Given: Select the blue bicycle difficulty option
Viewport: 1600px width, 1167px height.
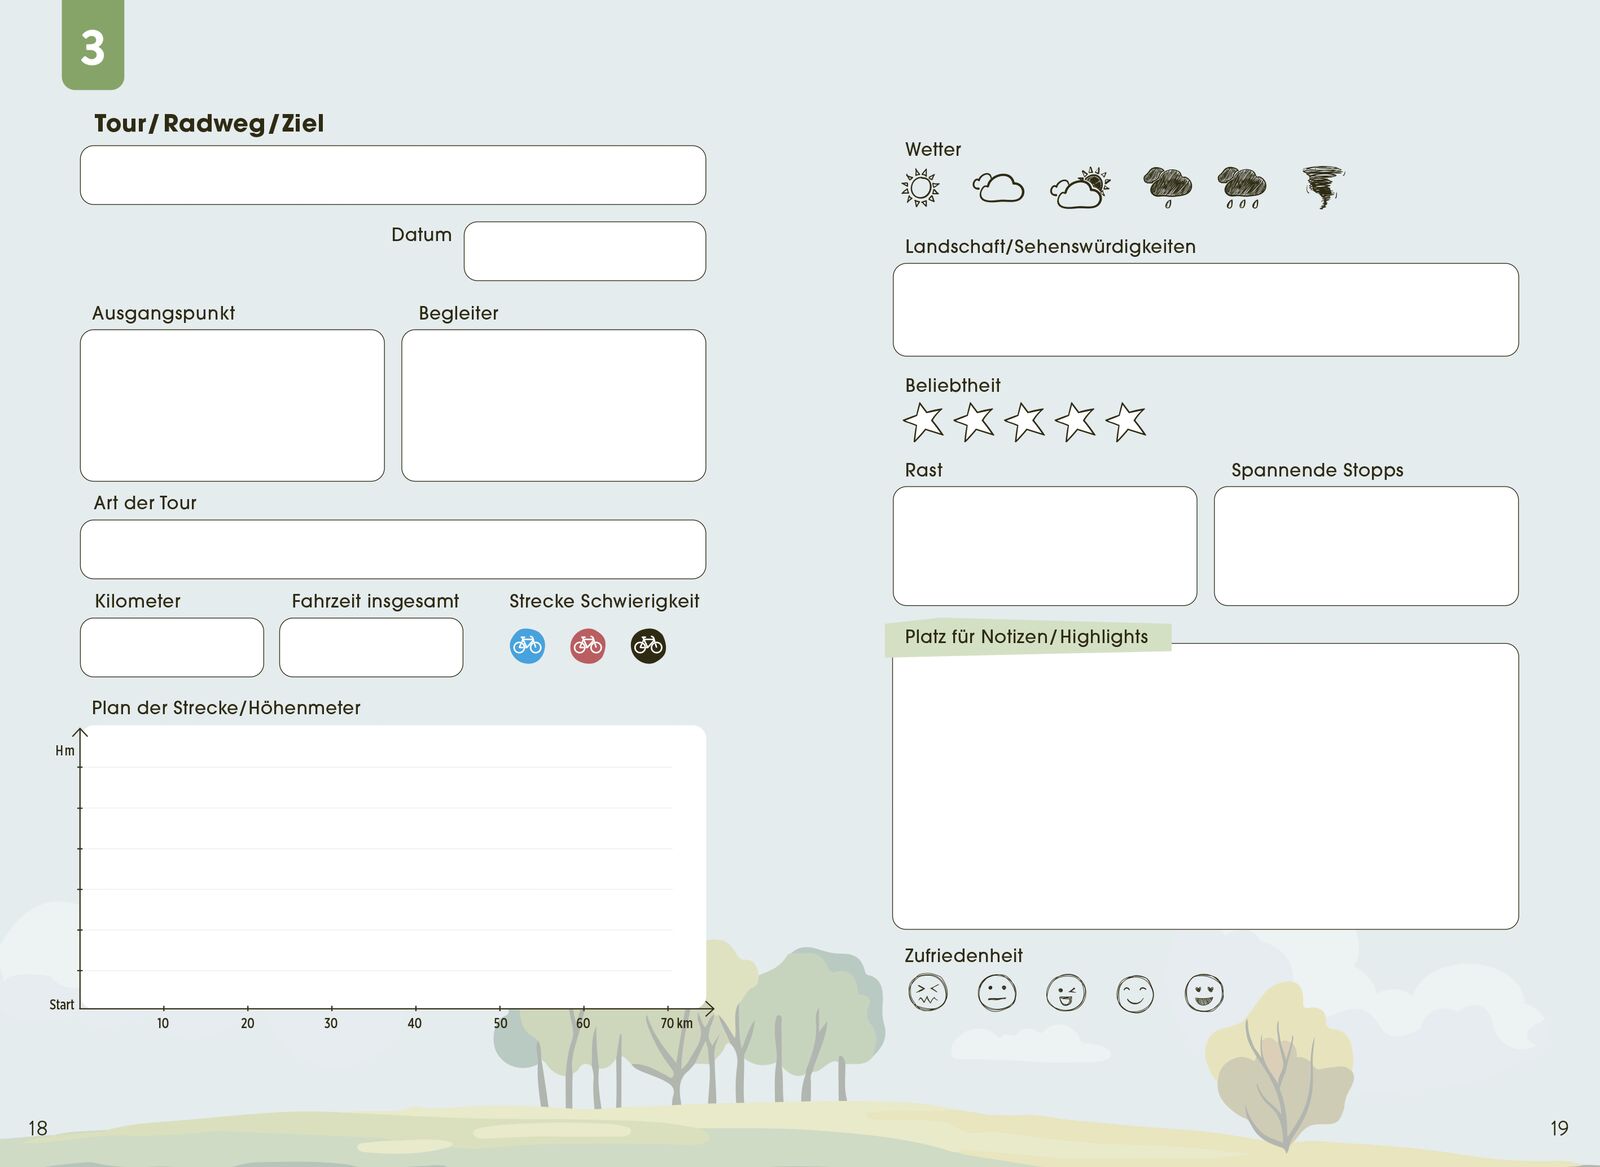Looking at the screenshot, I should click(x=527, y=646).
